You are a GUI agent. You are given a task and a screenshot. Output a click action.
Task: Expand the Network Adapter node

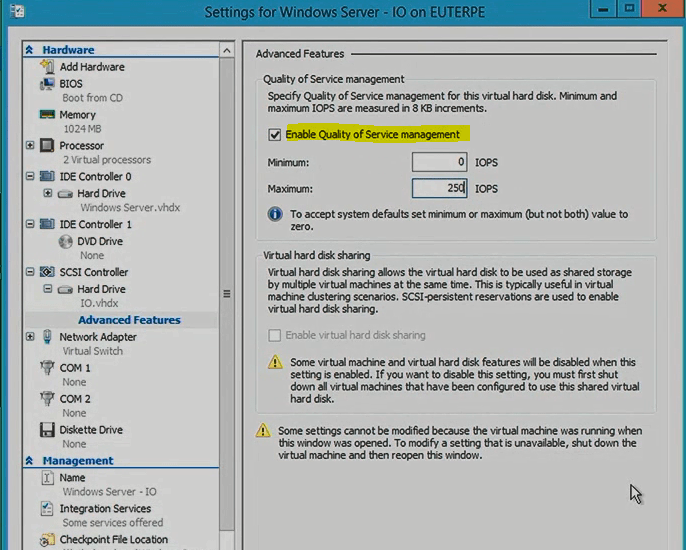(30, 336)
